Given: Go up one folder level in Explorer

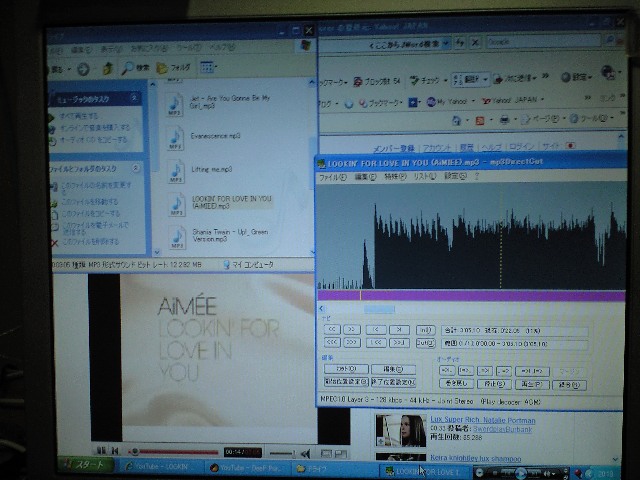Looking at the screenshot, I should [x=108, y=69].
